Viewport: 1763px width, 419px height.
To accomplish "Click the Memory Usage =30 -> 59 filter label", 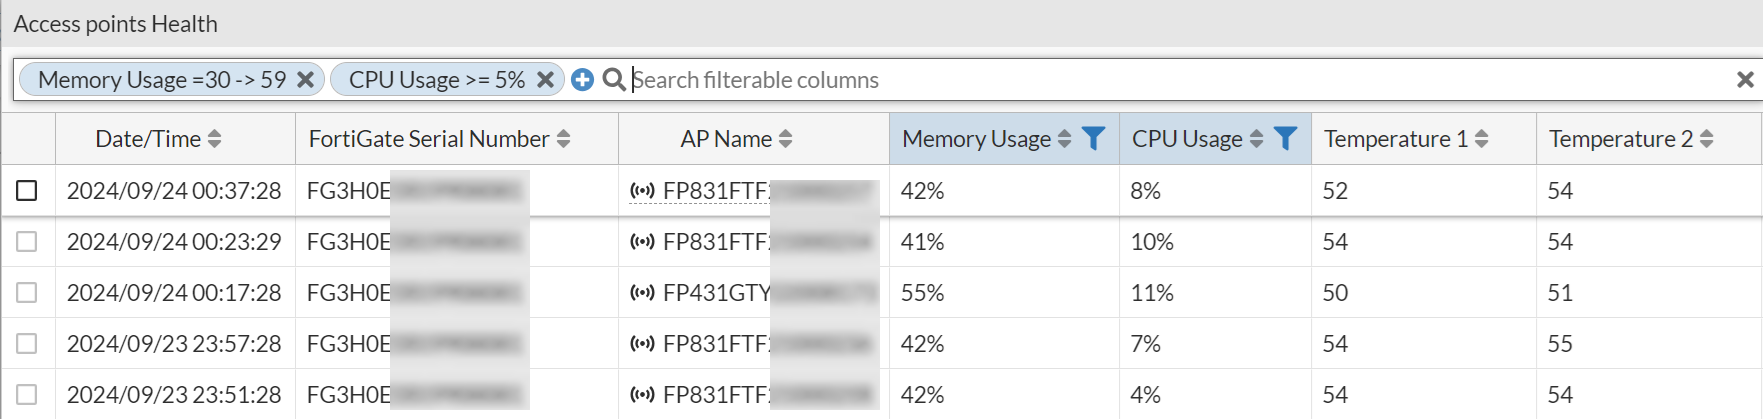I will pyautogui.click(x=162, y=80).
